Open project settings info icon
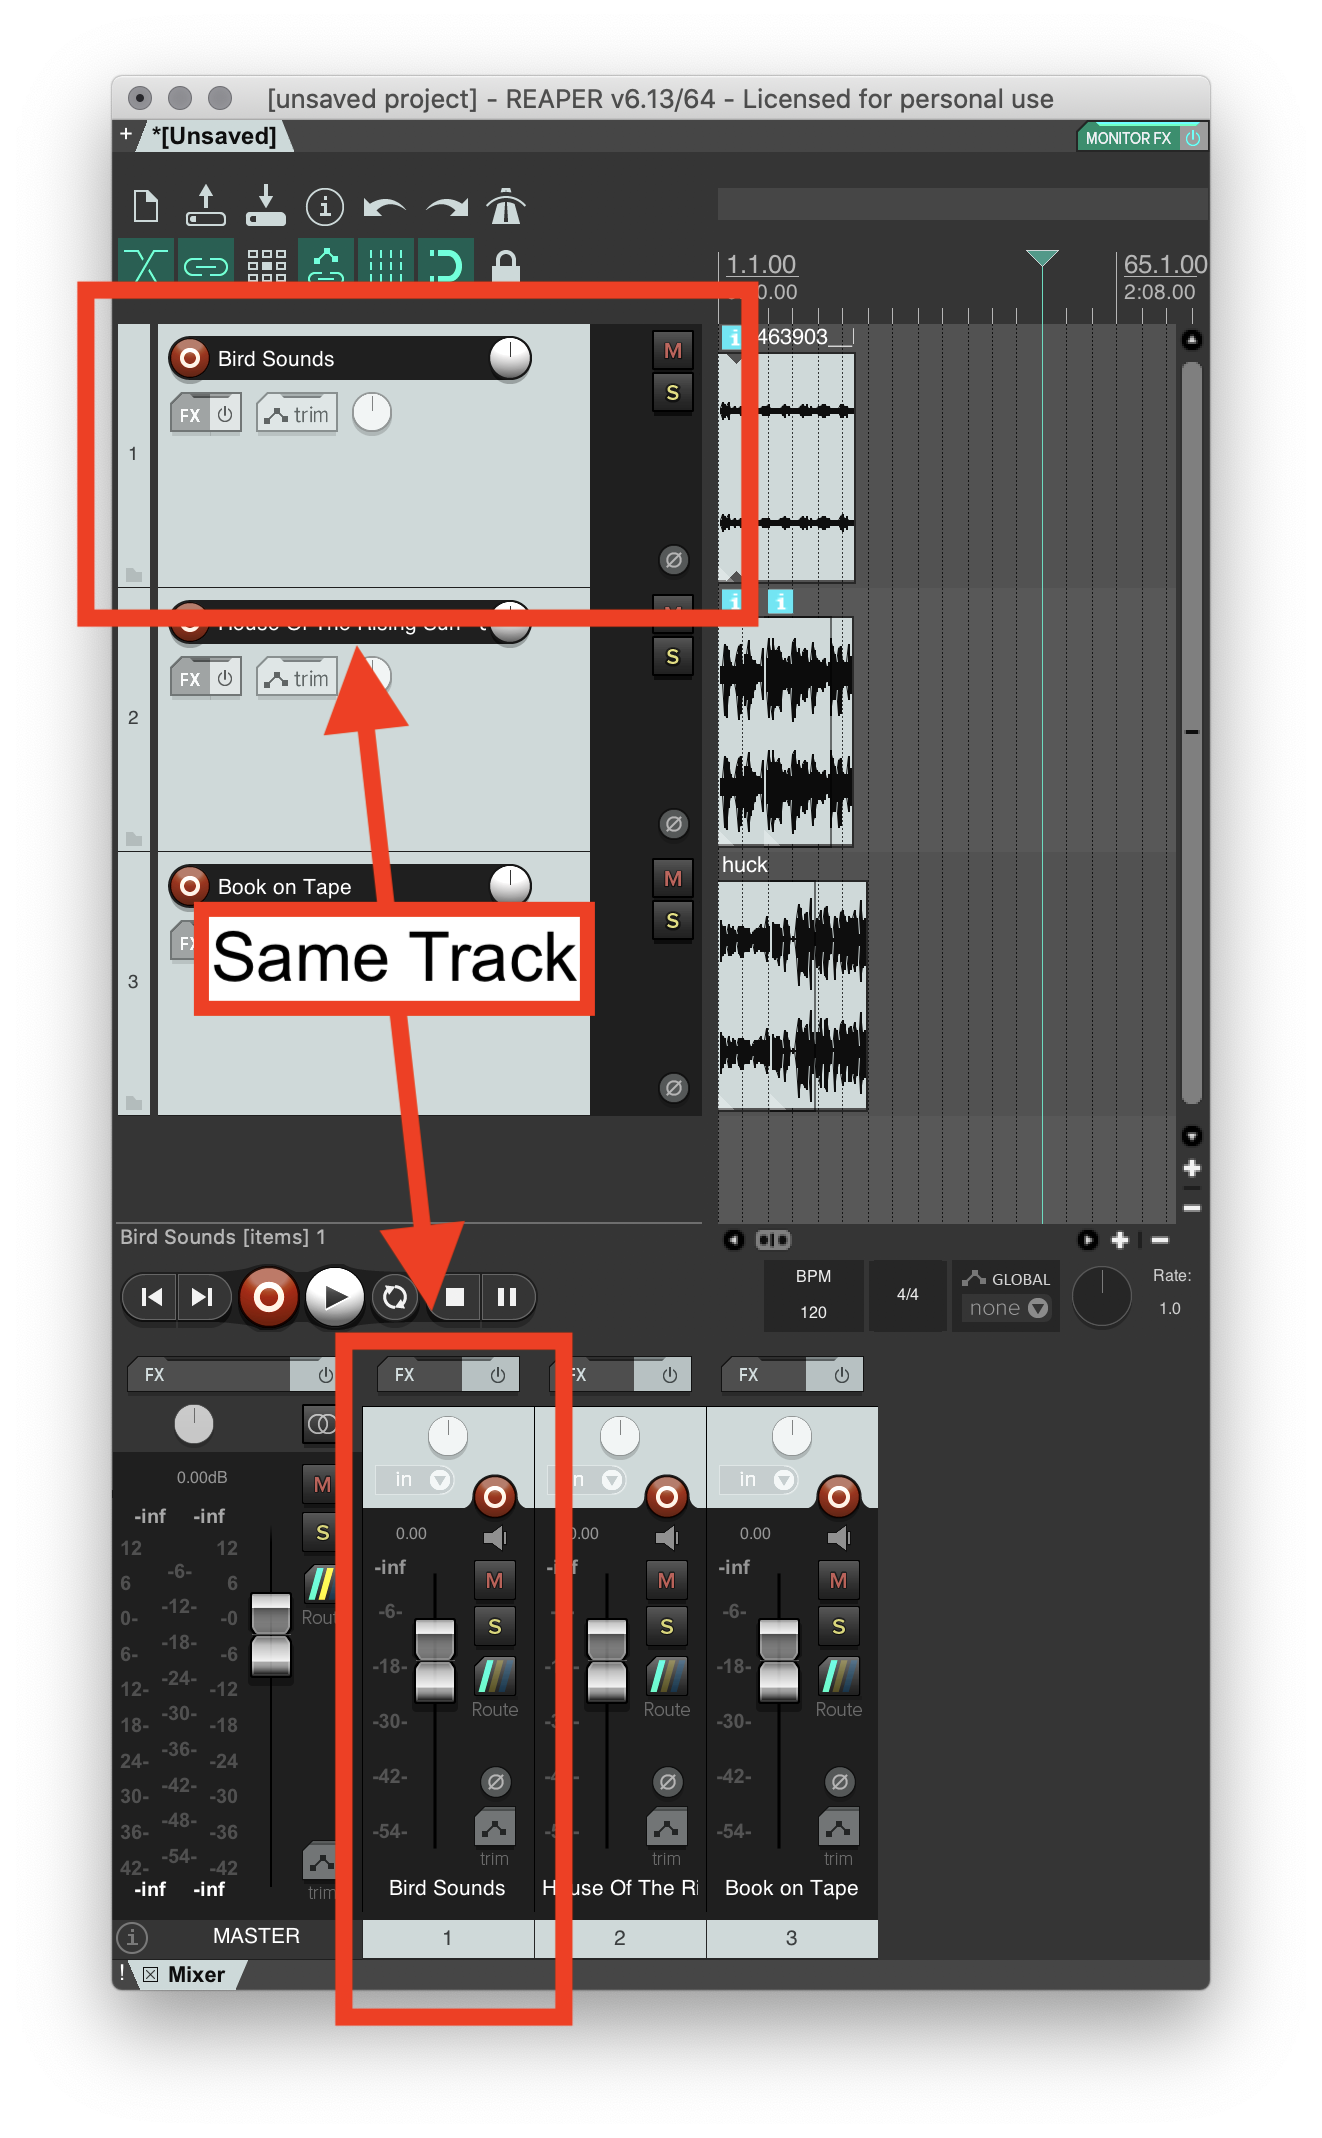The width and height of the screenshot is (1322, 2138). point(325,207)
